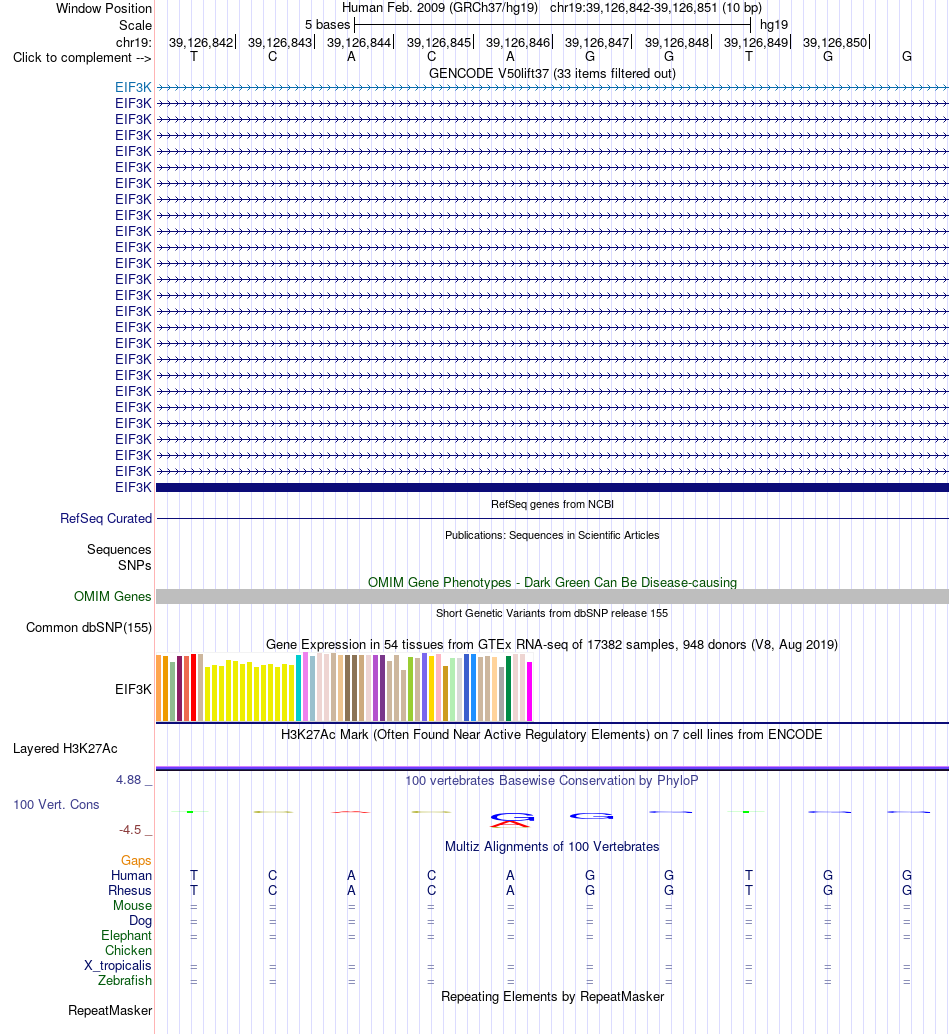Click the 4.88 upper PhyloP scale value
This screenshot has height=1034, width=950.
(x=129, y=779)
